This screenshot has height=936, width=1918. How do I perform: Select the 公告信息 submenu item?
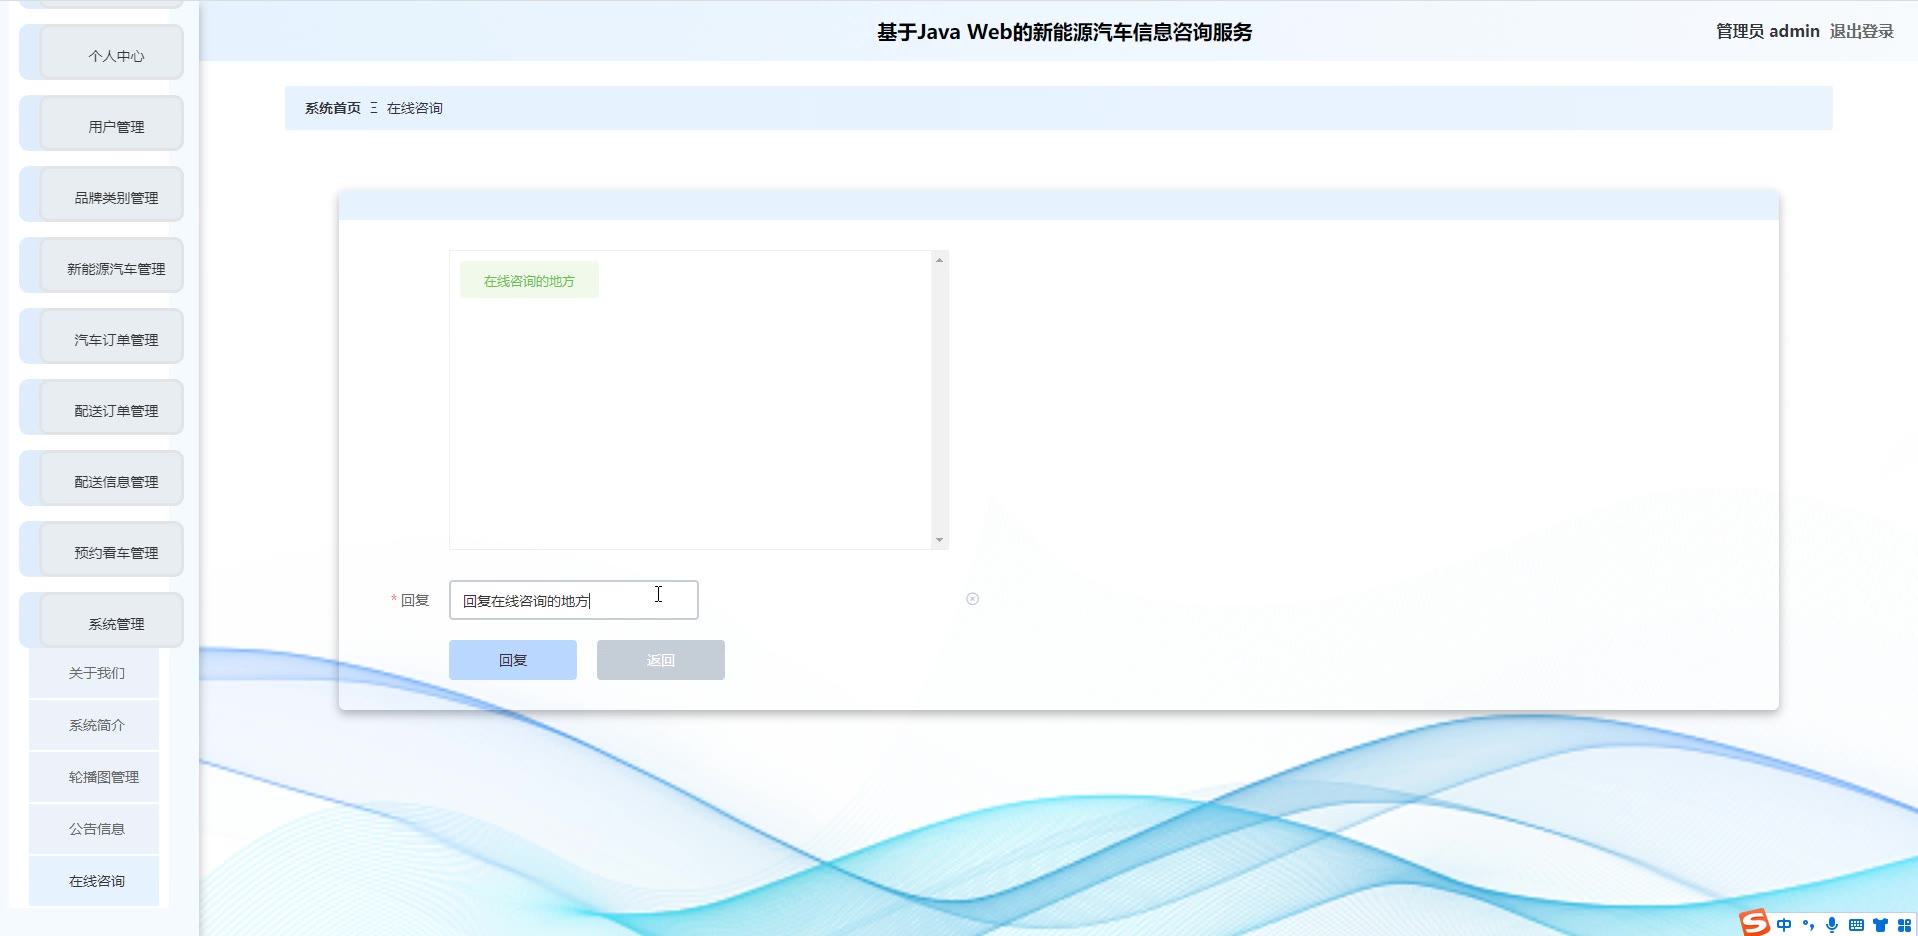[x=94, y=829]
